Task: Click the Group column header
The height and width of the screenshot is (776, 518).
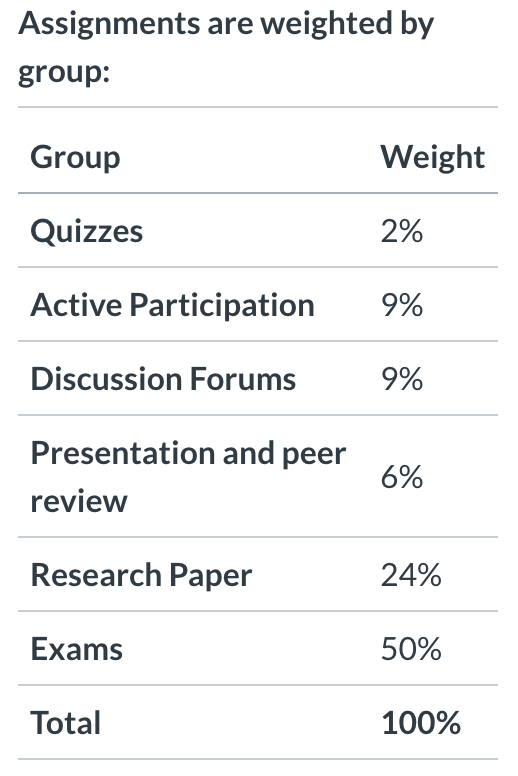Action: pos(75,157)
